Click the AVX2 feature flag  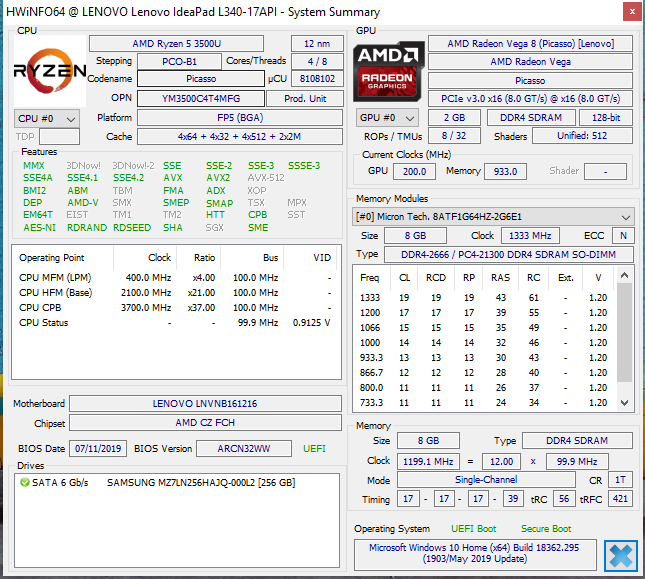pyautogui.click(x=218, y=178)
